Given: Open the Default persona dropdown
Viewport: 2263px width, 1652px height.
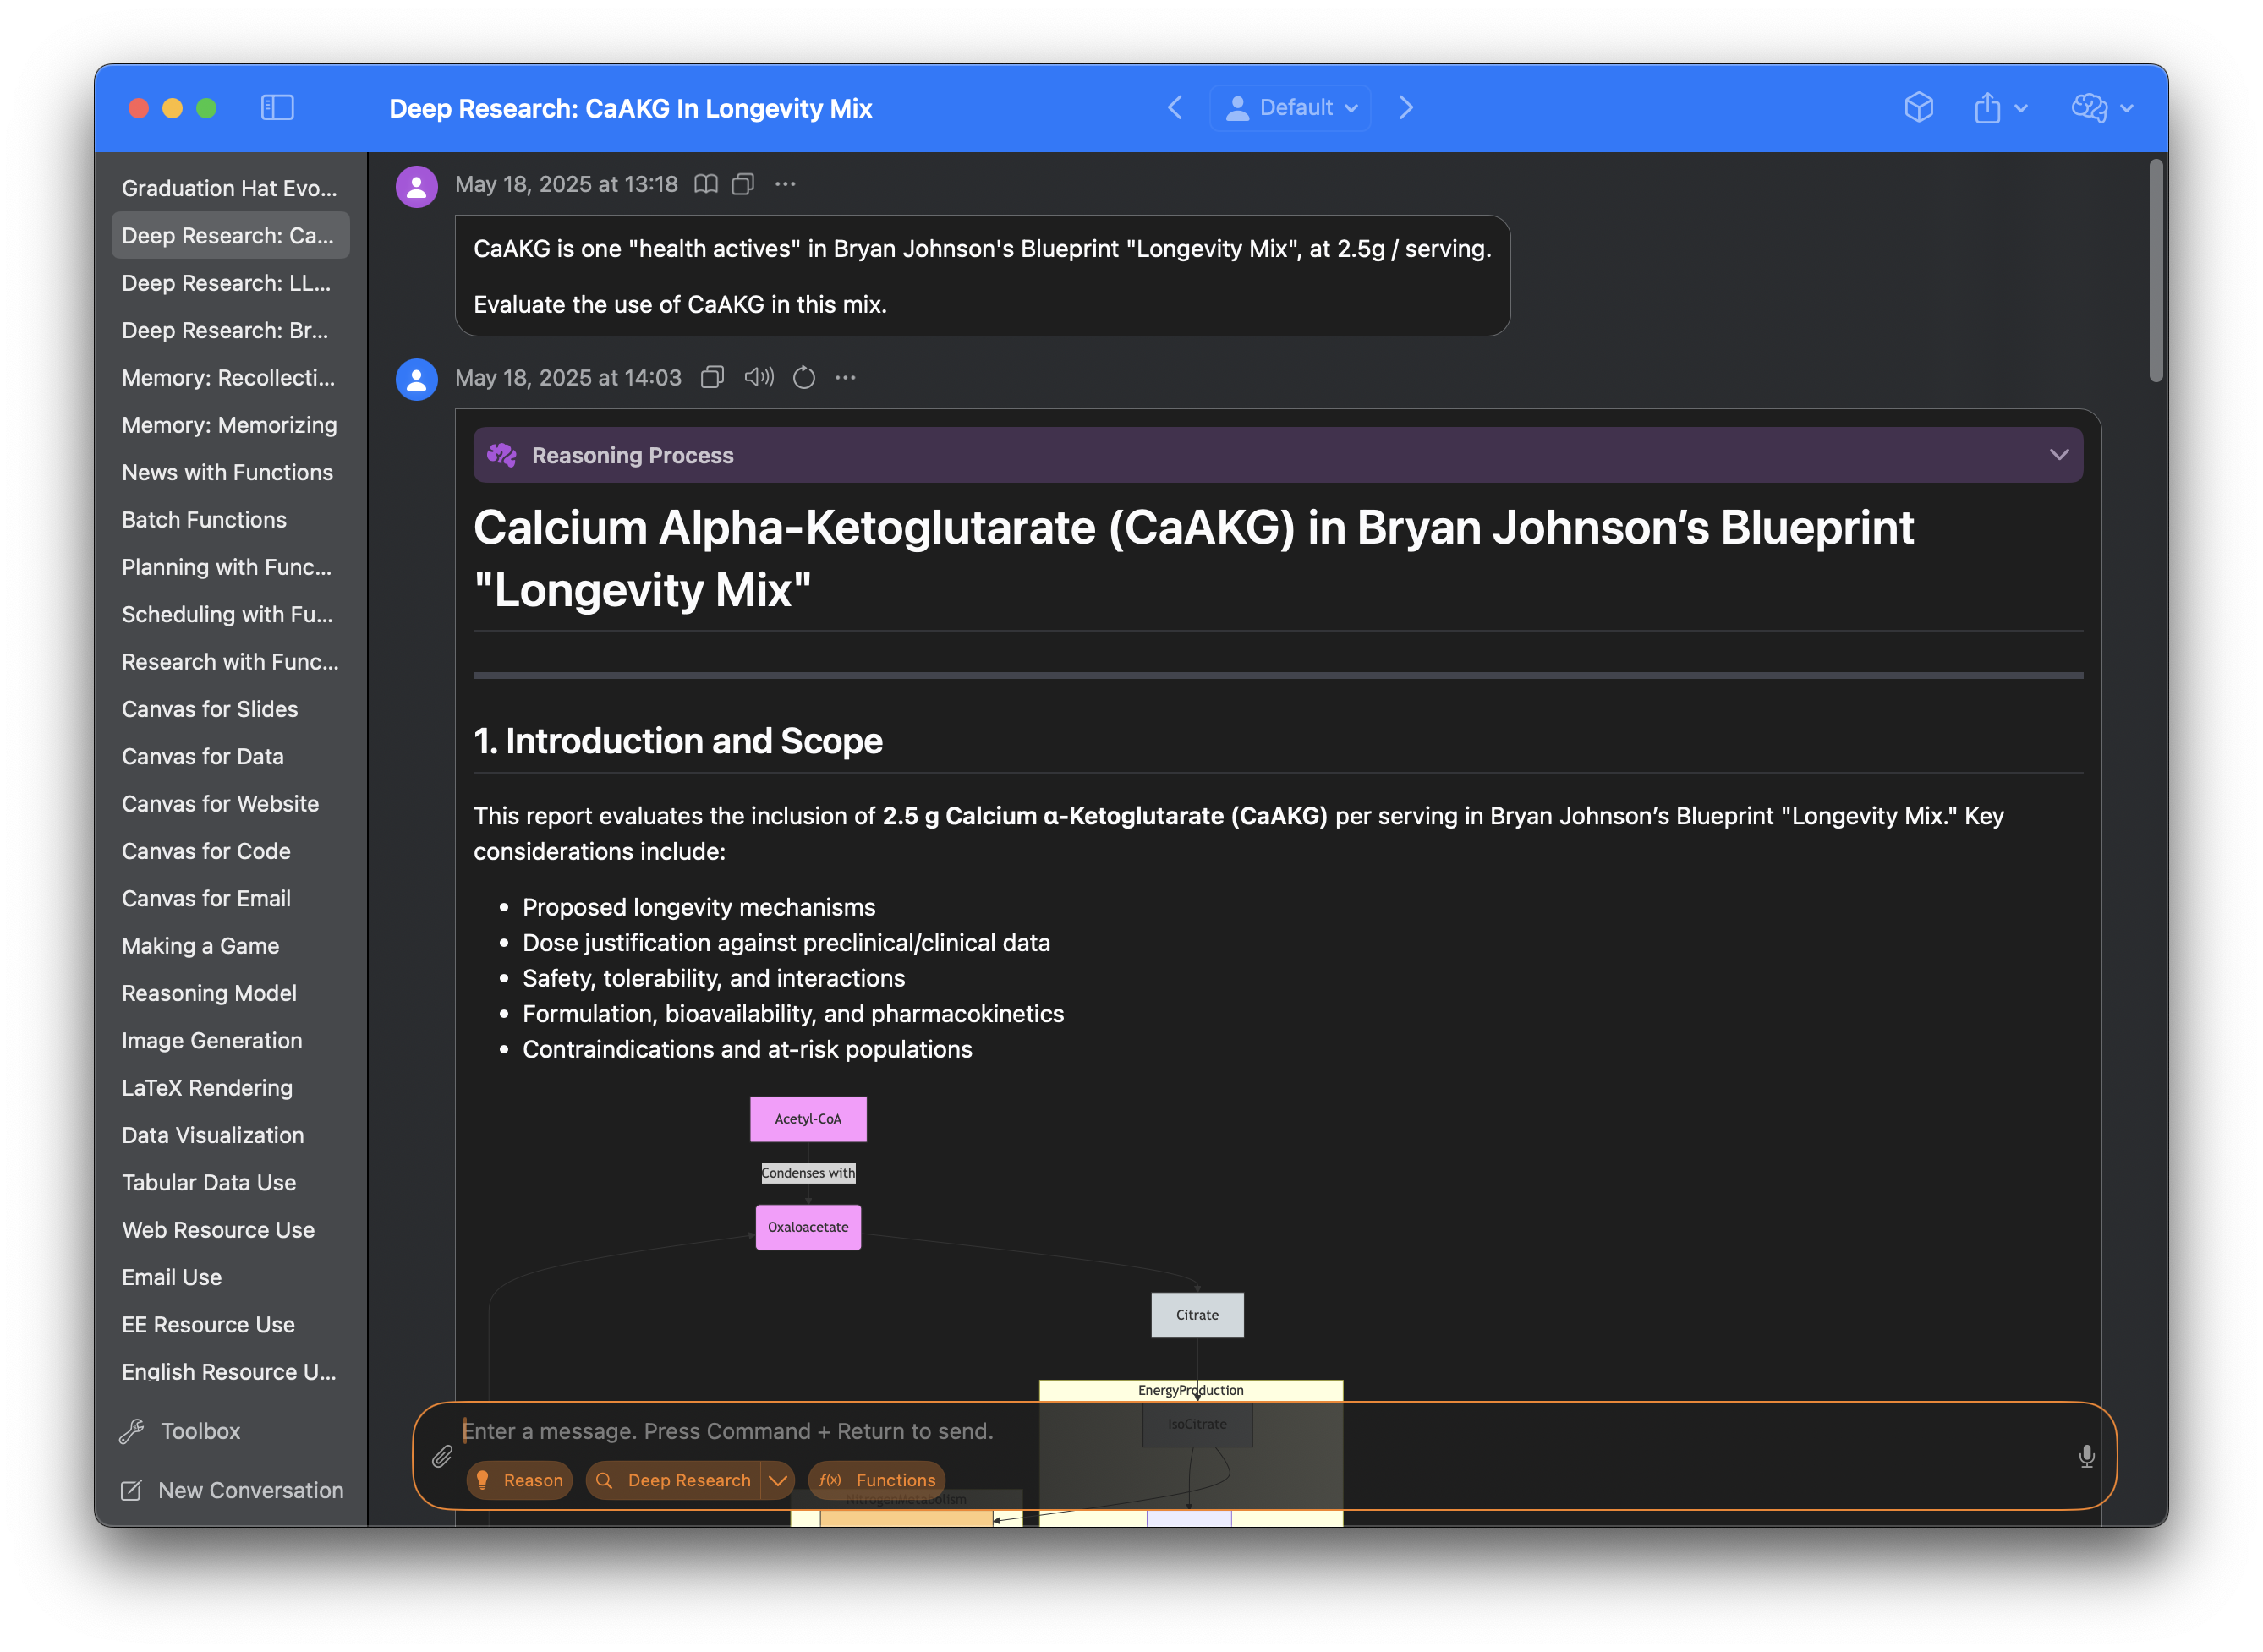Looking at the screenshot, I should 1290,108.
